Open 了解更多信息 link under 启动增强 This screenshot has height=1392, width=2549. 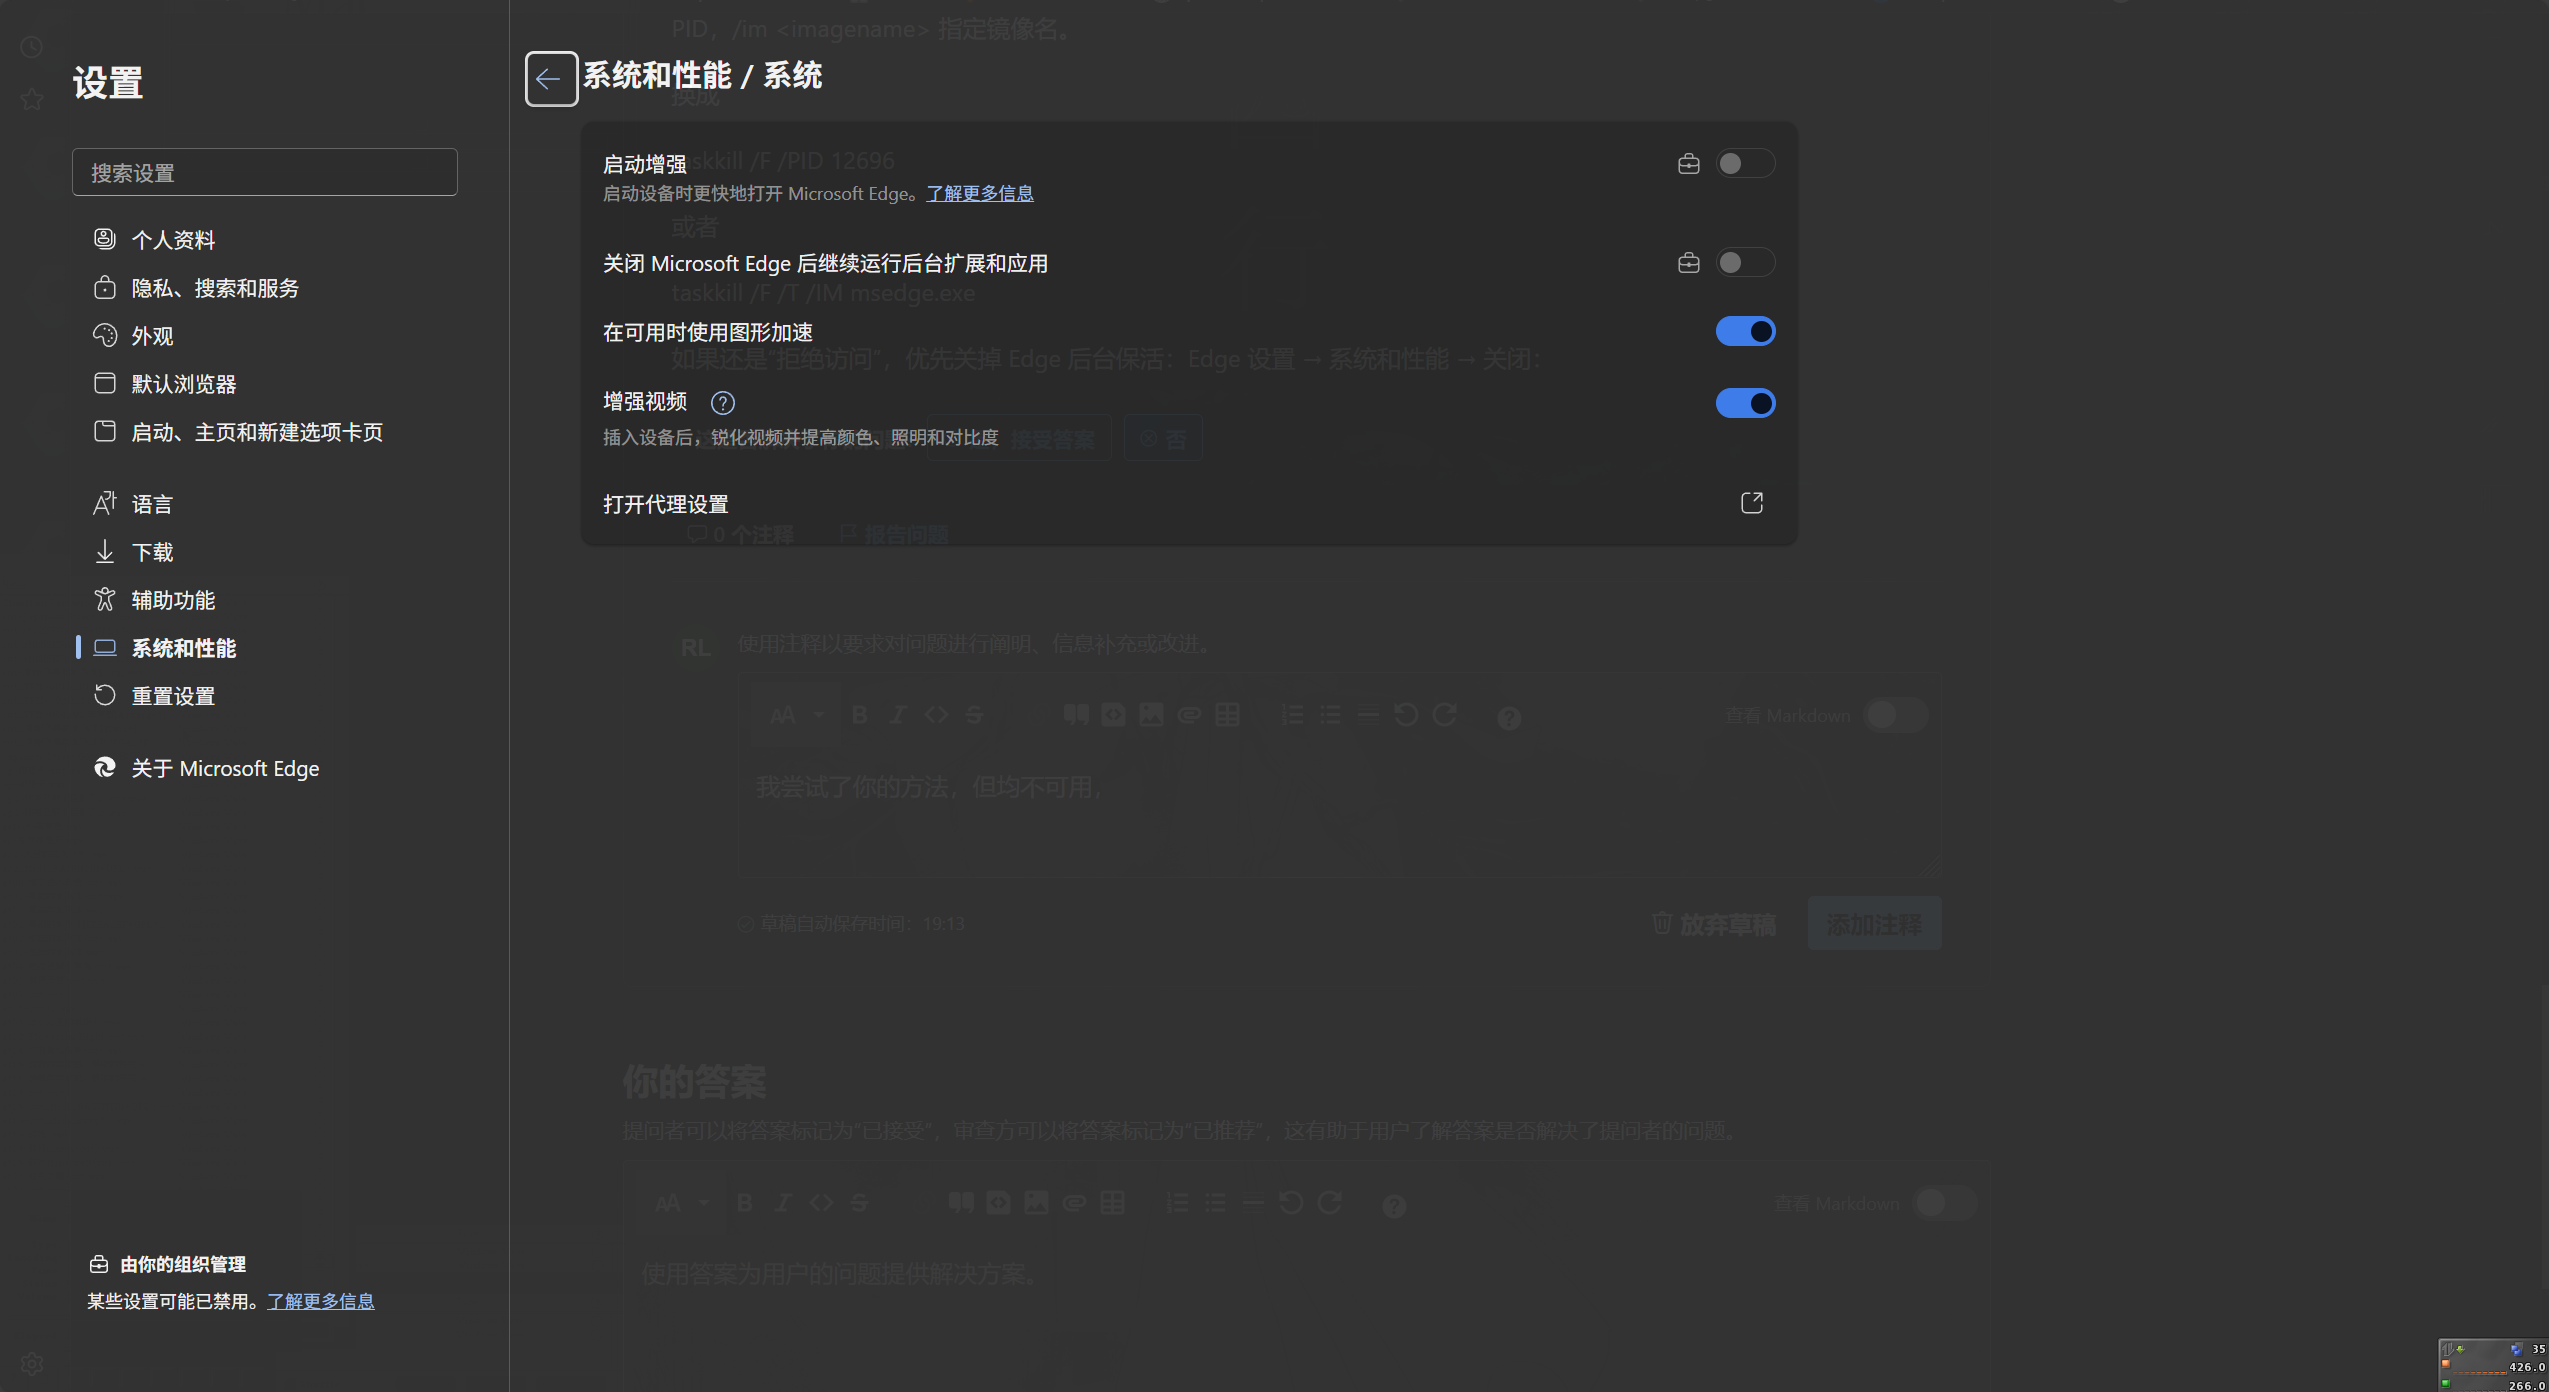point(979,194)
